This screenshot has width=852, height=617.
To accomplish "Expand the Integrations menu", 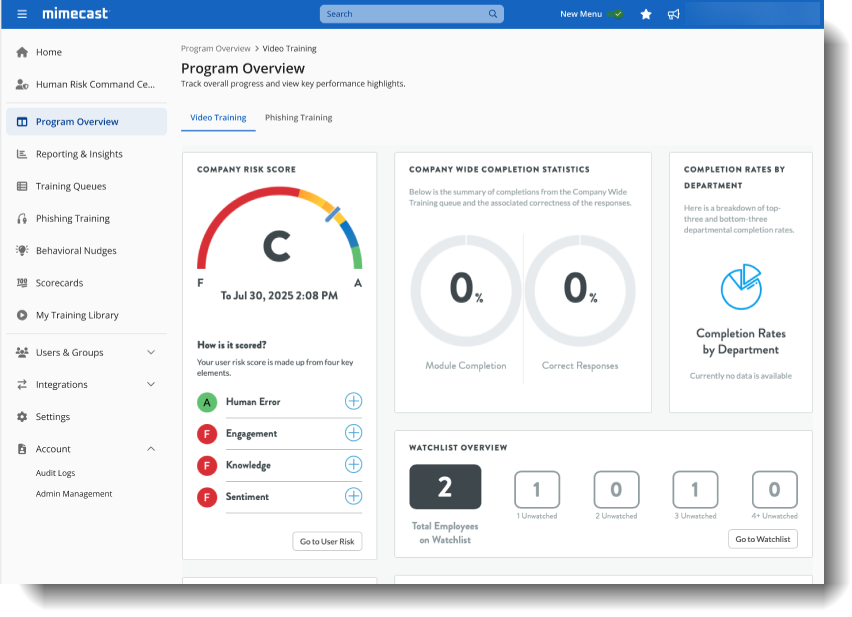I will 151,384.
